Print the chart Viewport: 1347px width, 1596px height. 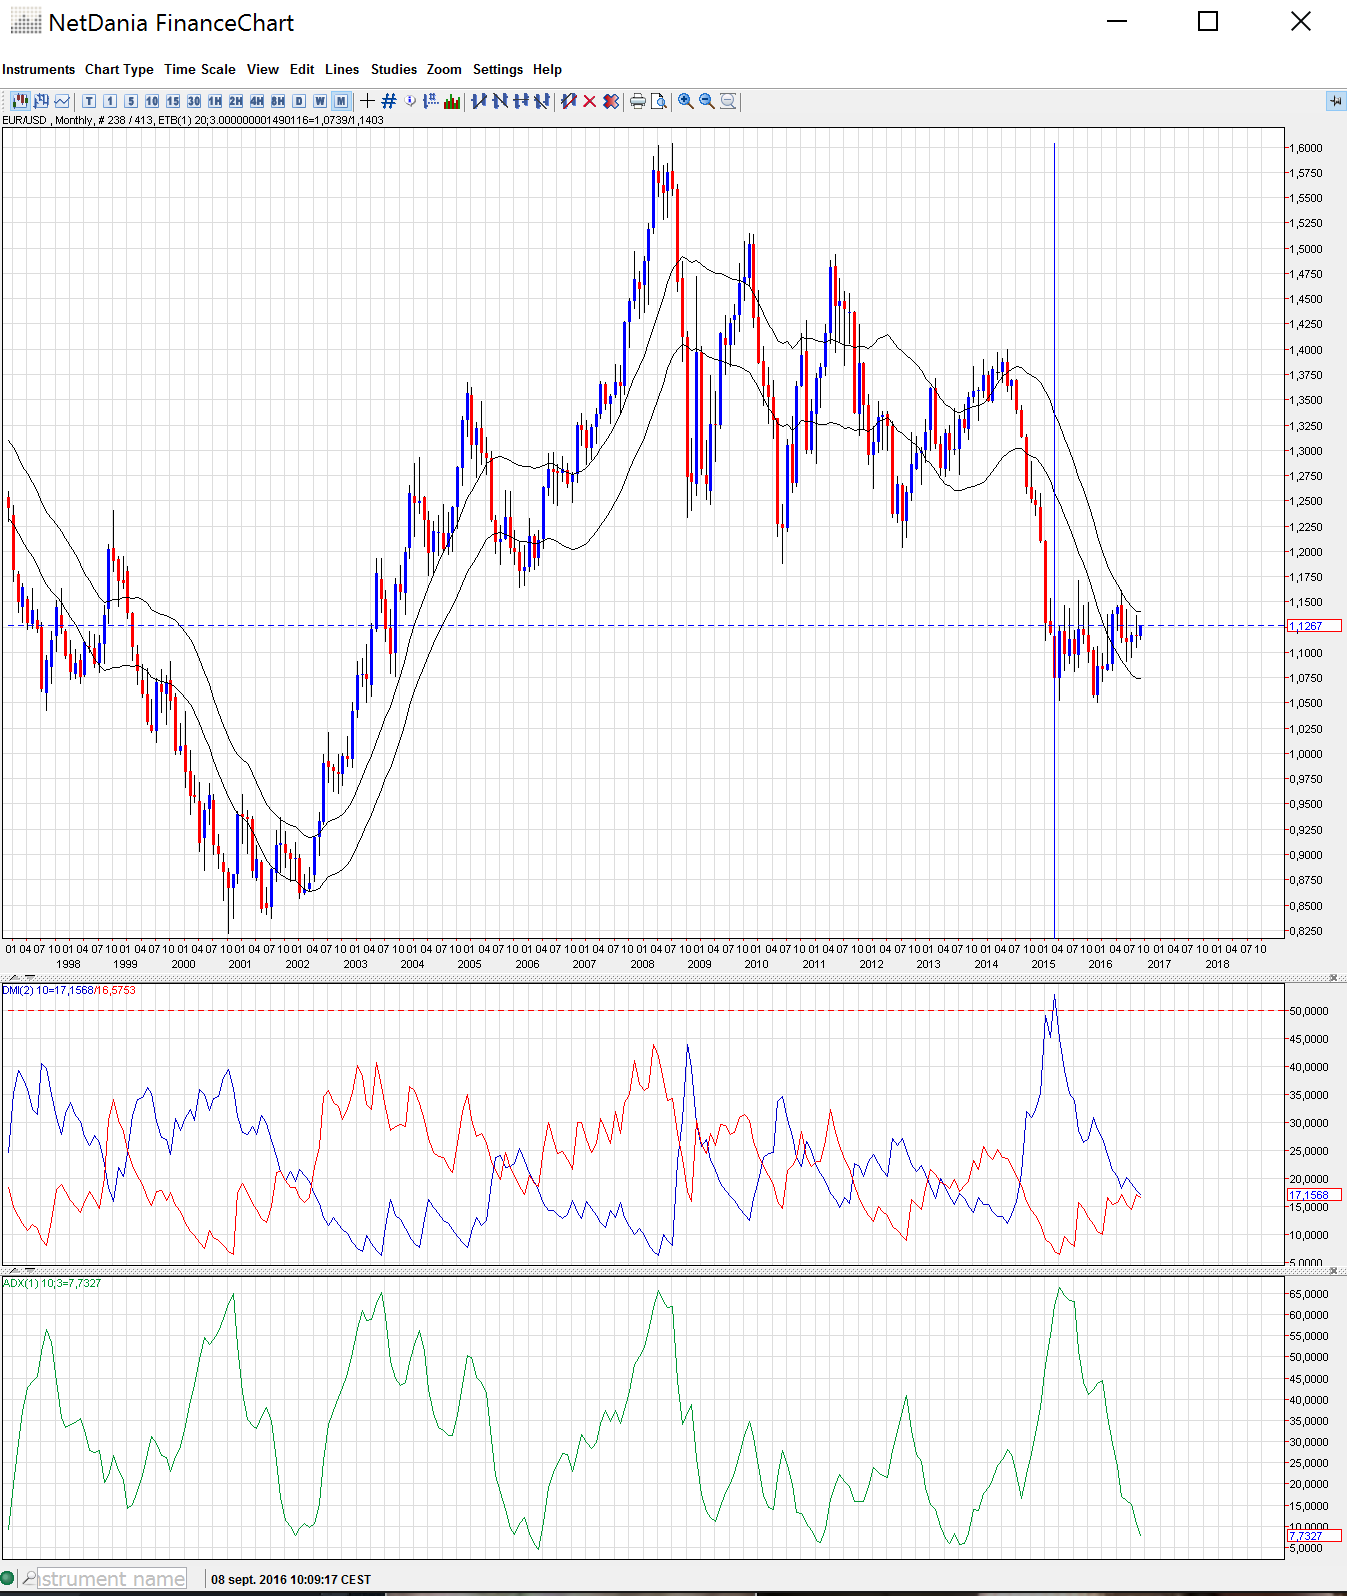[x=638, y=101]
